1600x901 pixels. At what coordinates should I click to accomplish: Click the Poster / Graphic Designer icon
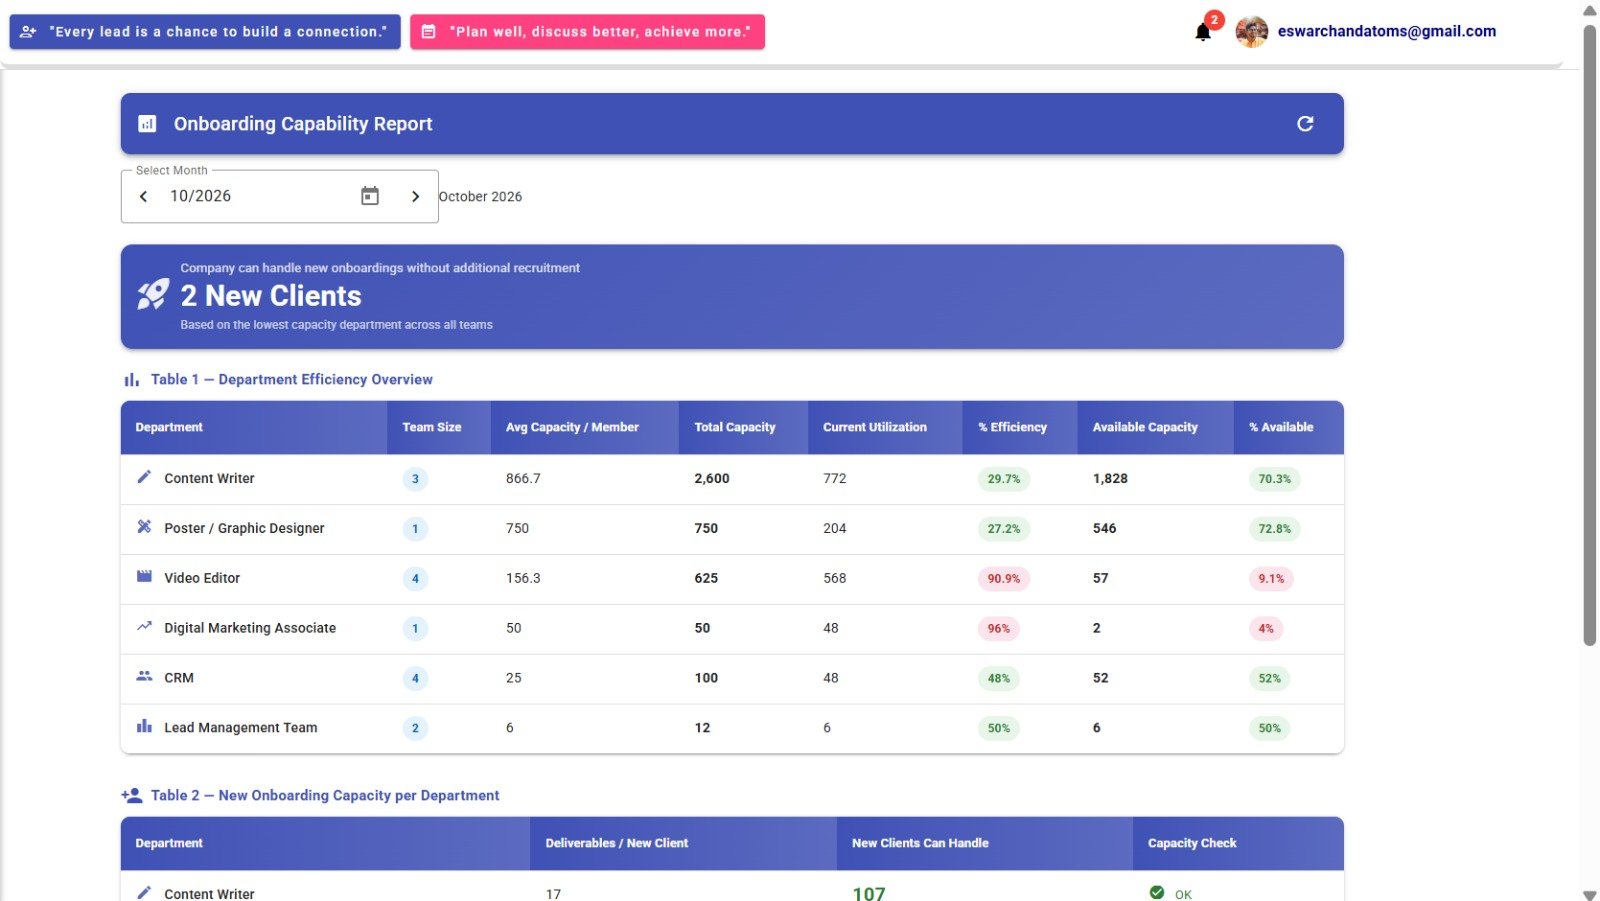144,527
